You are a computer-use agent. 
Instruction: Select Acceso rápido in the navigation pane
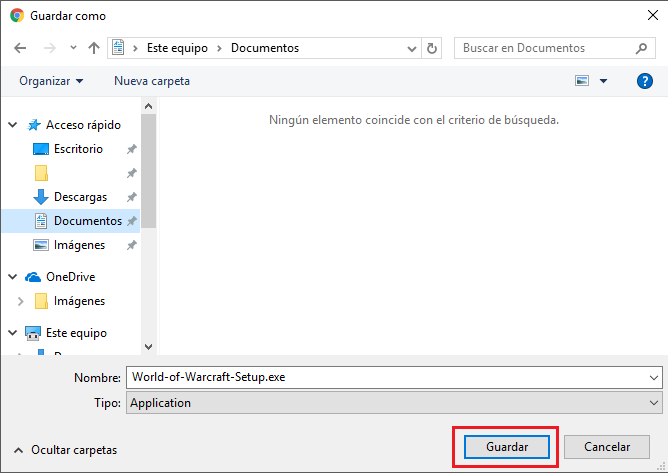(x=84, y=125)
